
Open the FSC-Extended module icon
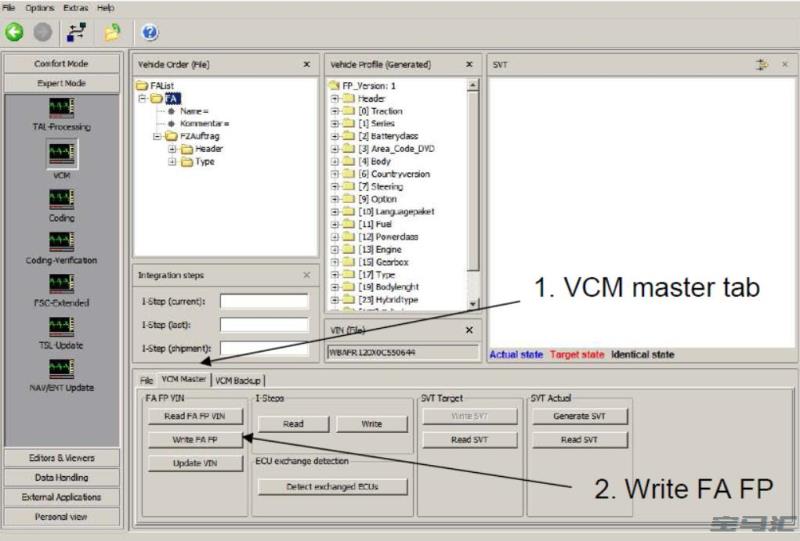62,284
